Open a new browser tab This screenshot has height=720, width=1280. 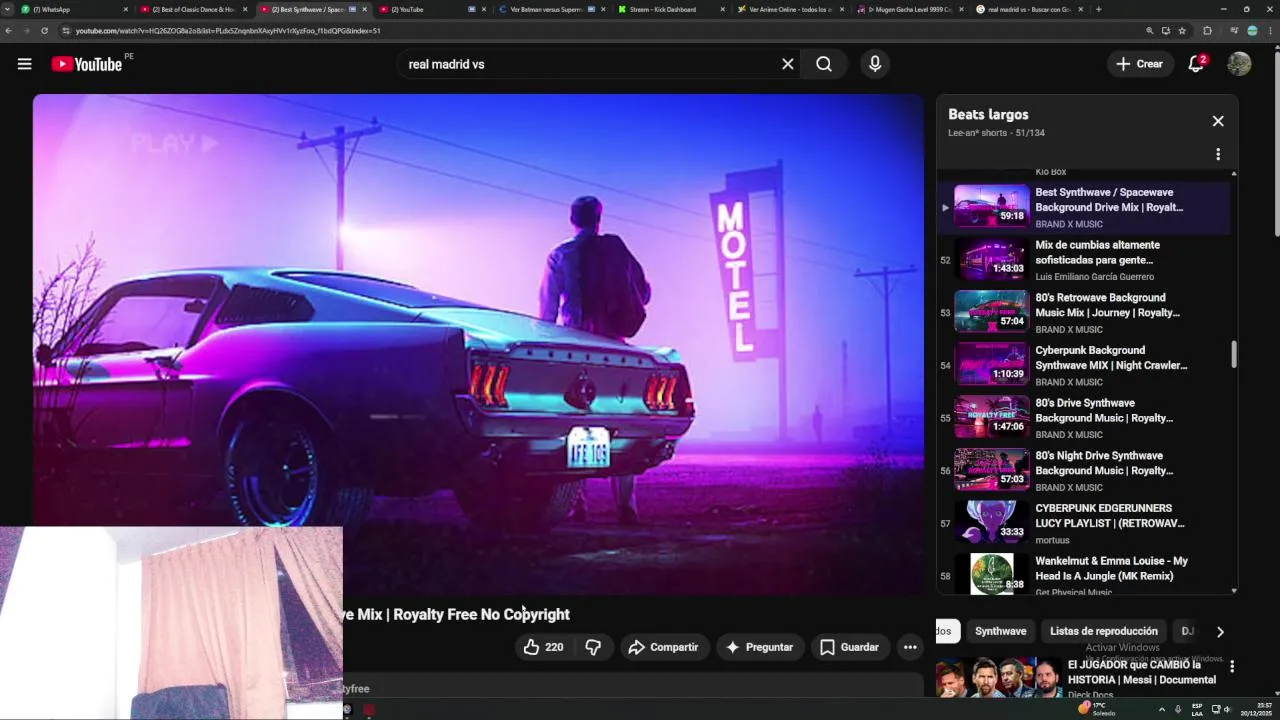(1098, 9)
